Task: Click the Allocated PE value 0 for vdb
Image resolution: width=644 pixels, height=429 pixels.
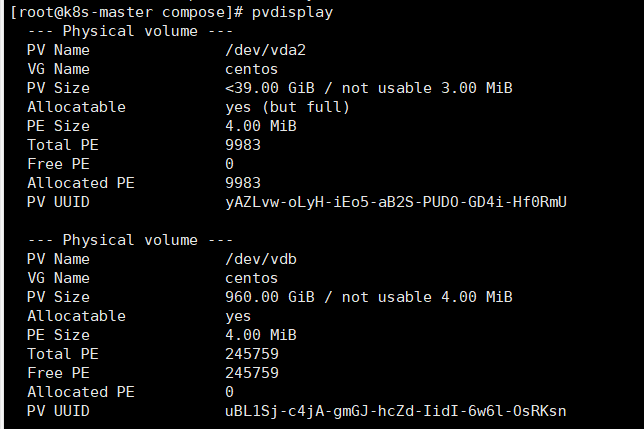Action: [x=230, y=392]
